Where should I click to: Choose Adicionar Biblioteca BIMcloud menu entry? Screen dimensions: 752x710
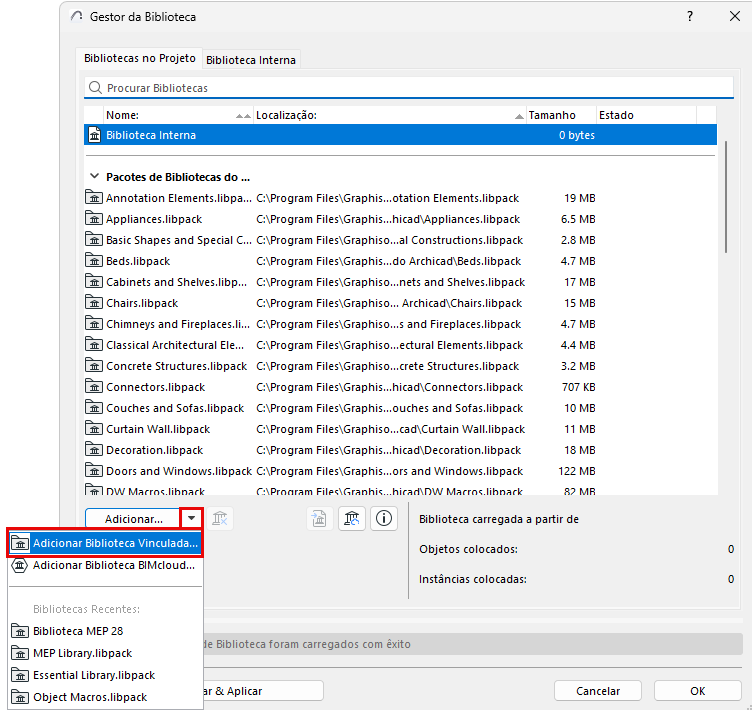click(x=105, y=565)
